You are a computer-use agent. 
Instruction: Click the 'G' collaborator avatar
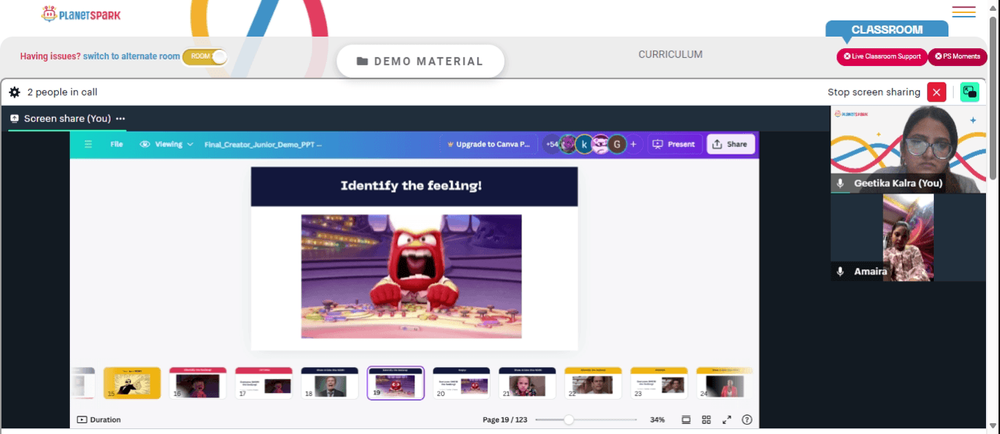click(x=616, y=144)
